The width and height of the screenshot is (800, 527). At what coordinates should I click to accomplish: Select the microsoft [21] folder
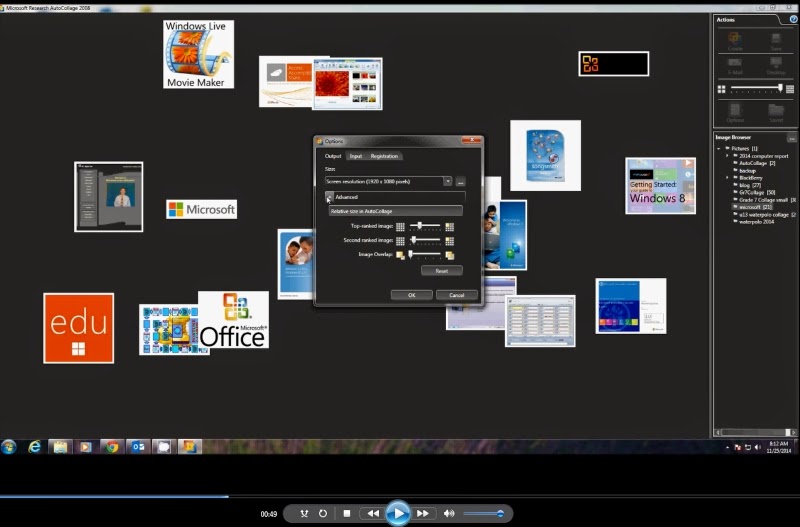(x=755, y=207)
